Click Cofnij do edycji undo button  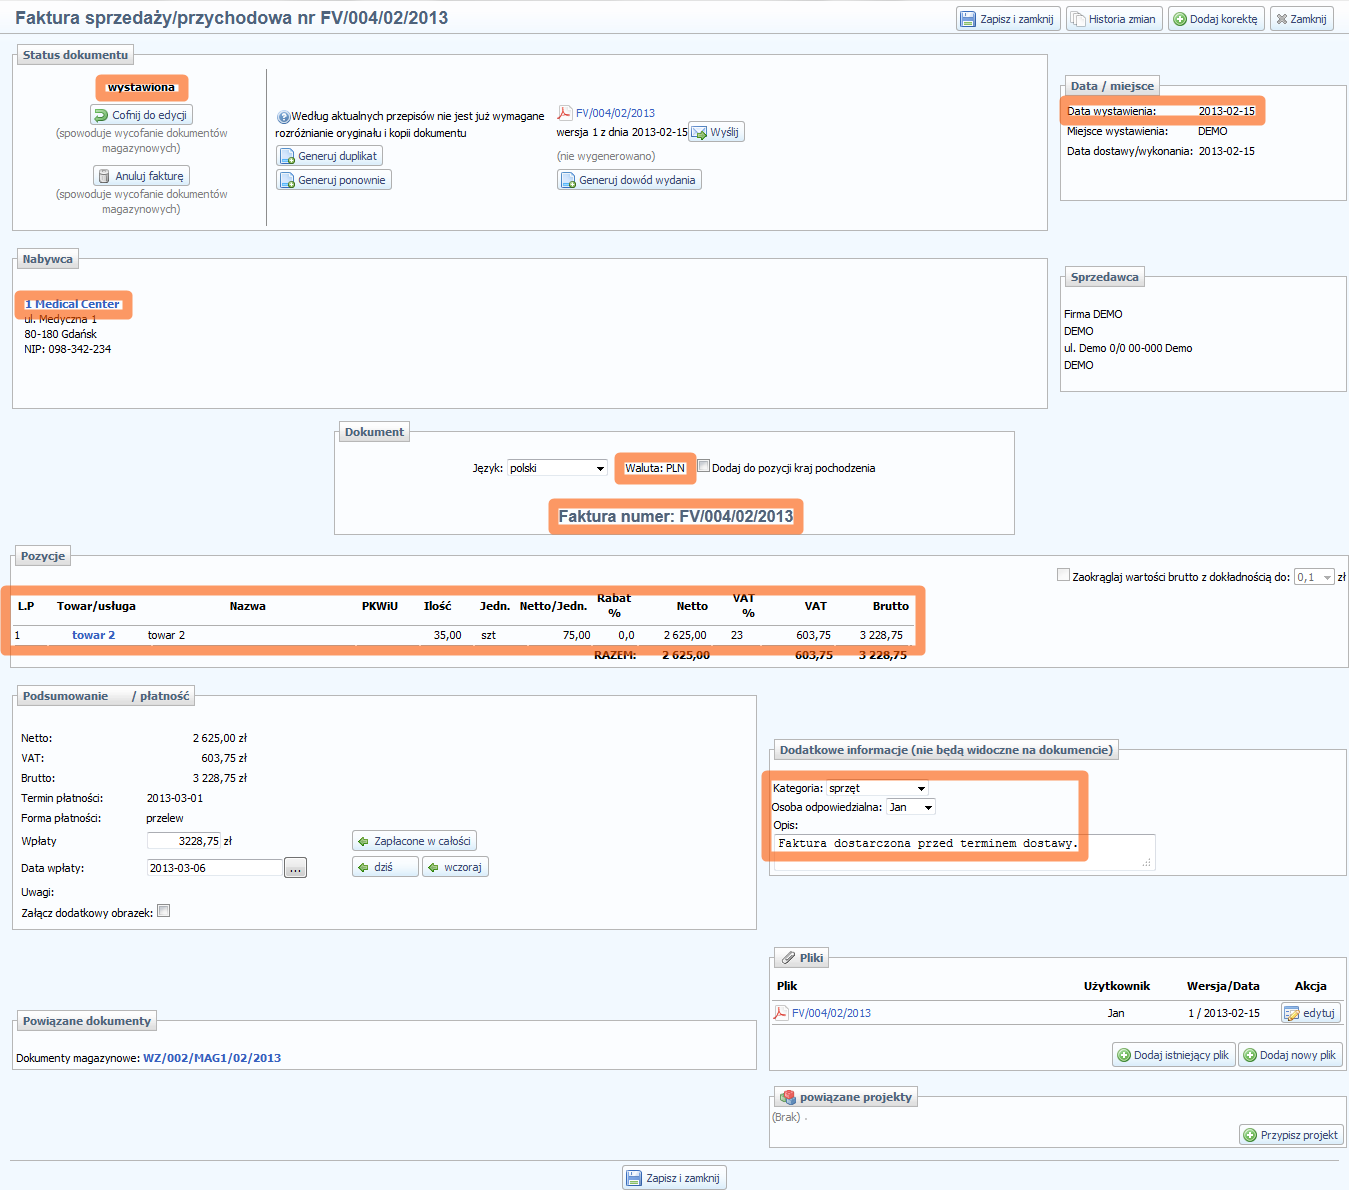(141, 115)
